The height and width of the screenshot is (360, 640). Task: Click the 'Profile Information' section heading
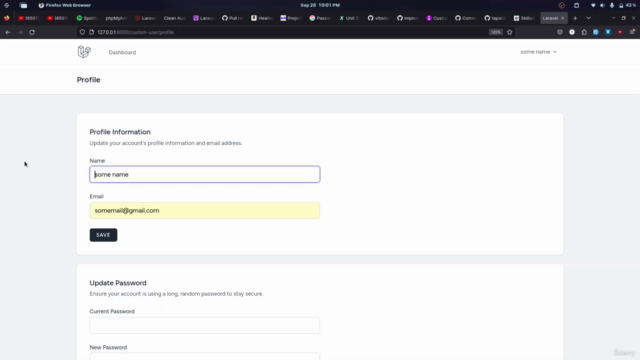click(120, 132)
